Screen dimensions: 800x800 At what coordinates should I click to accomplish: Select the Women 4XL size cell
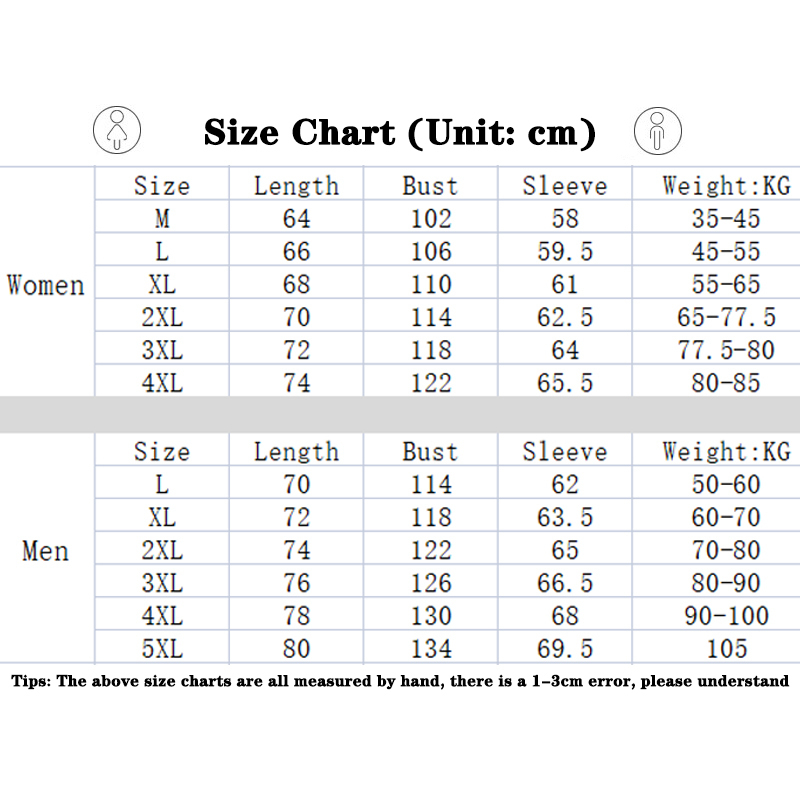(162, 383)
